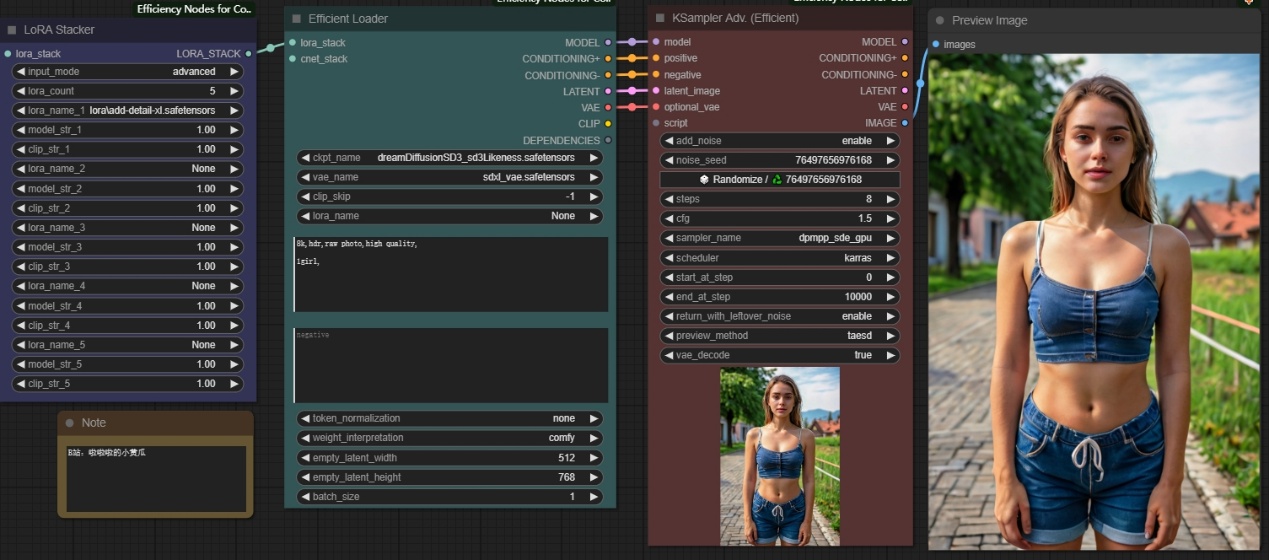This screenshot has height=560, width=1269.
Task: Adjust the cfg value field
Action: [x=779, y=219]
